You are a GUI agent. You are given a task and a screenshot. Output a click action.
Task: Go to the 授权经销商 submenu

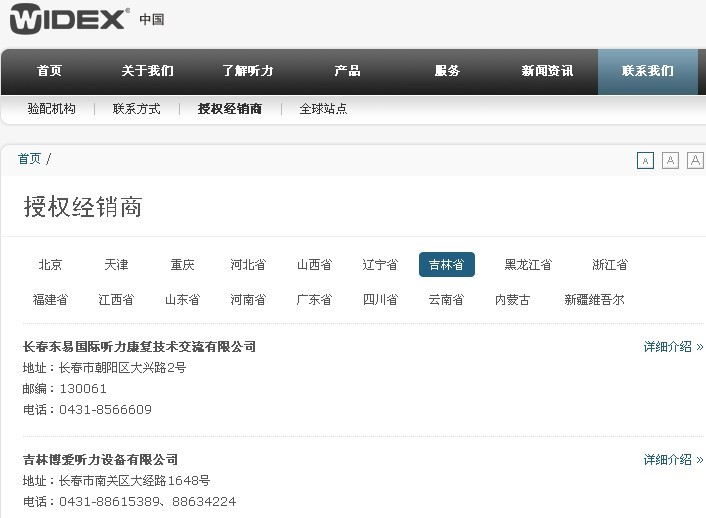(x=230, y=109)
